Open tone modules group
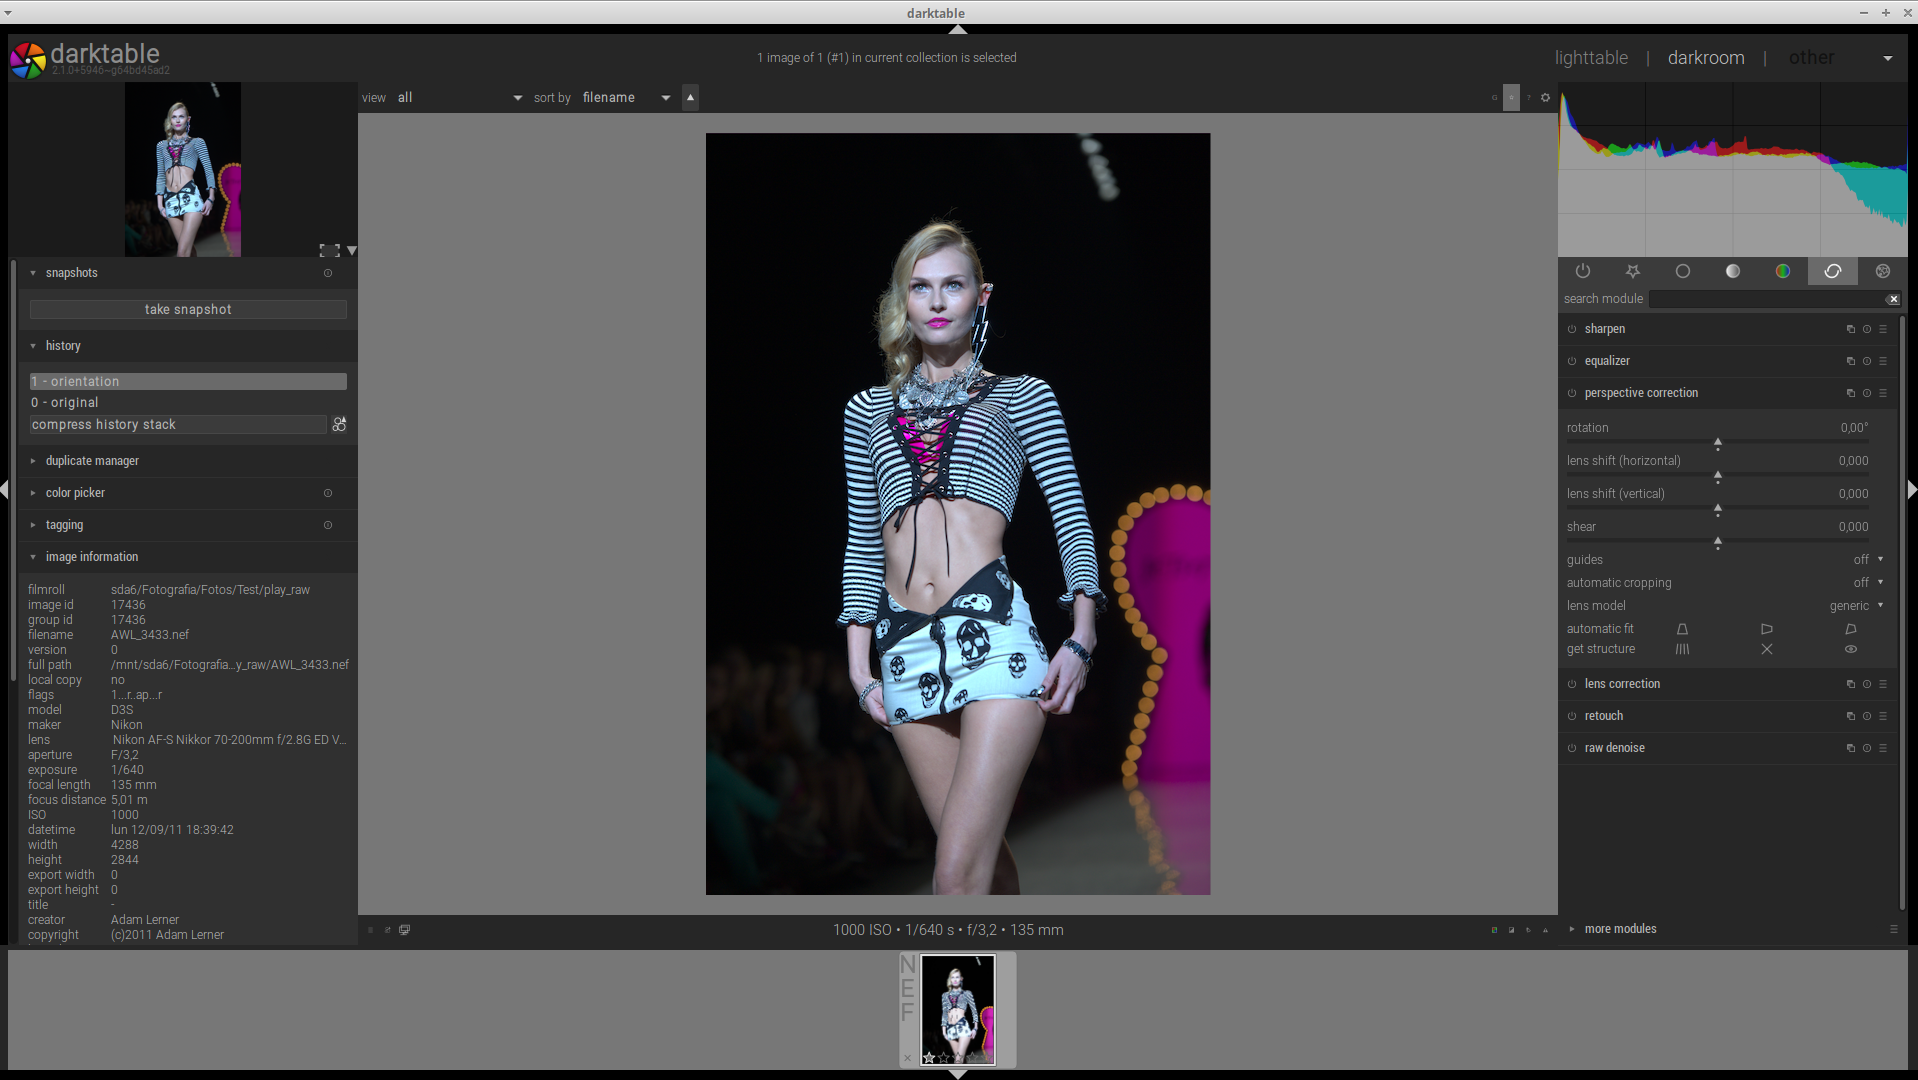 1732,271
